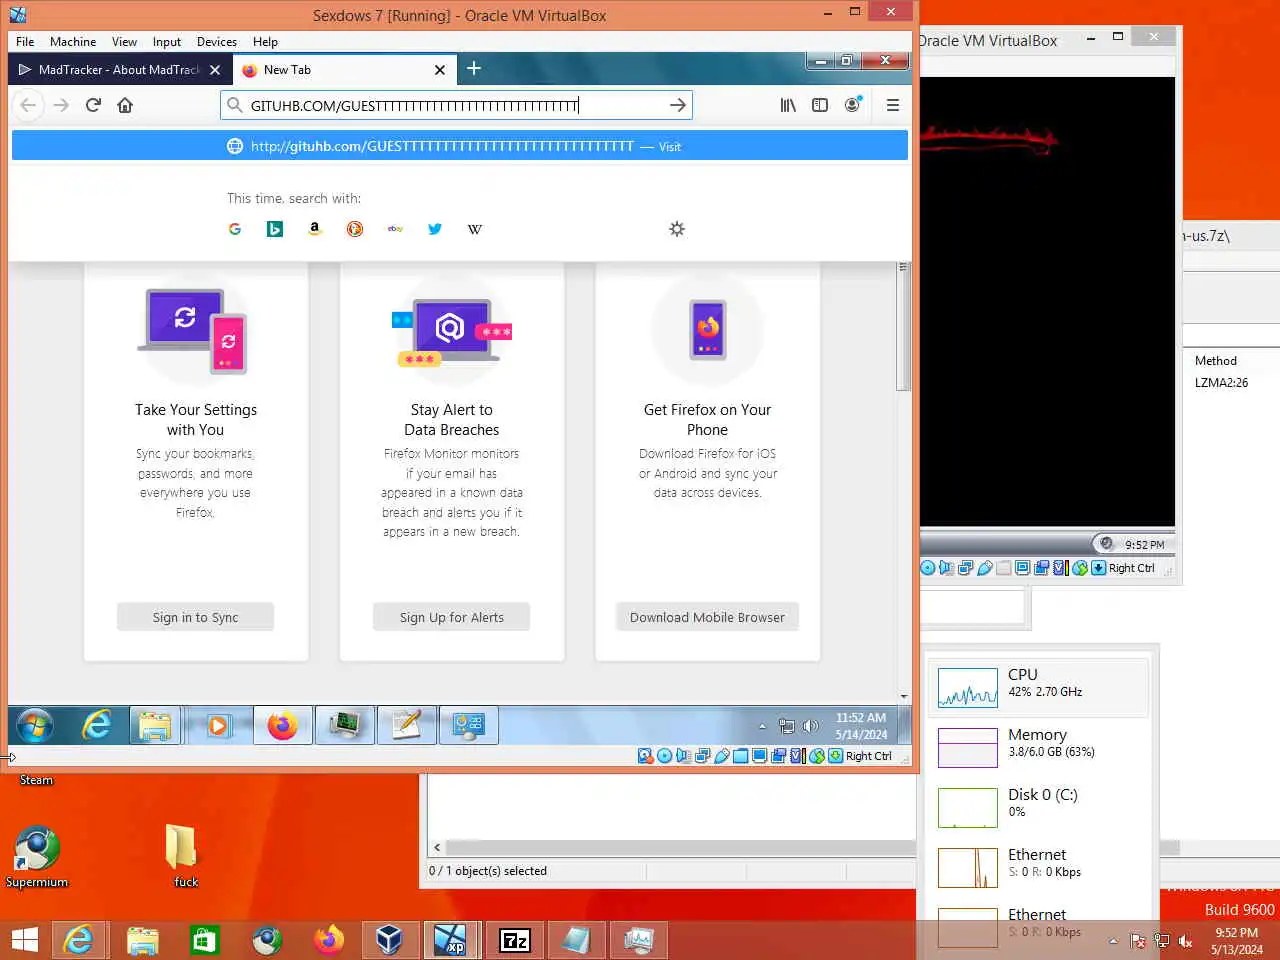
Task: Click Task Manager icon in host taskbar
Action: 638,940
